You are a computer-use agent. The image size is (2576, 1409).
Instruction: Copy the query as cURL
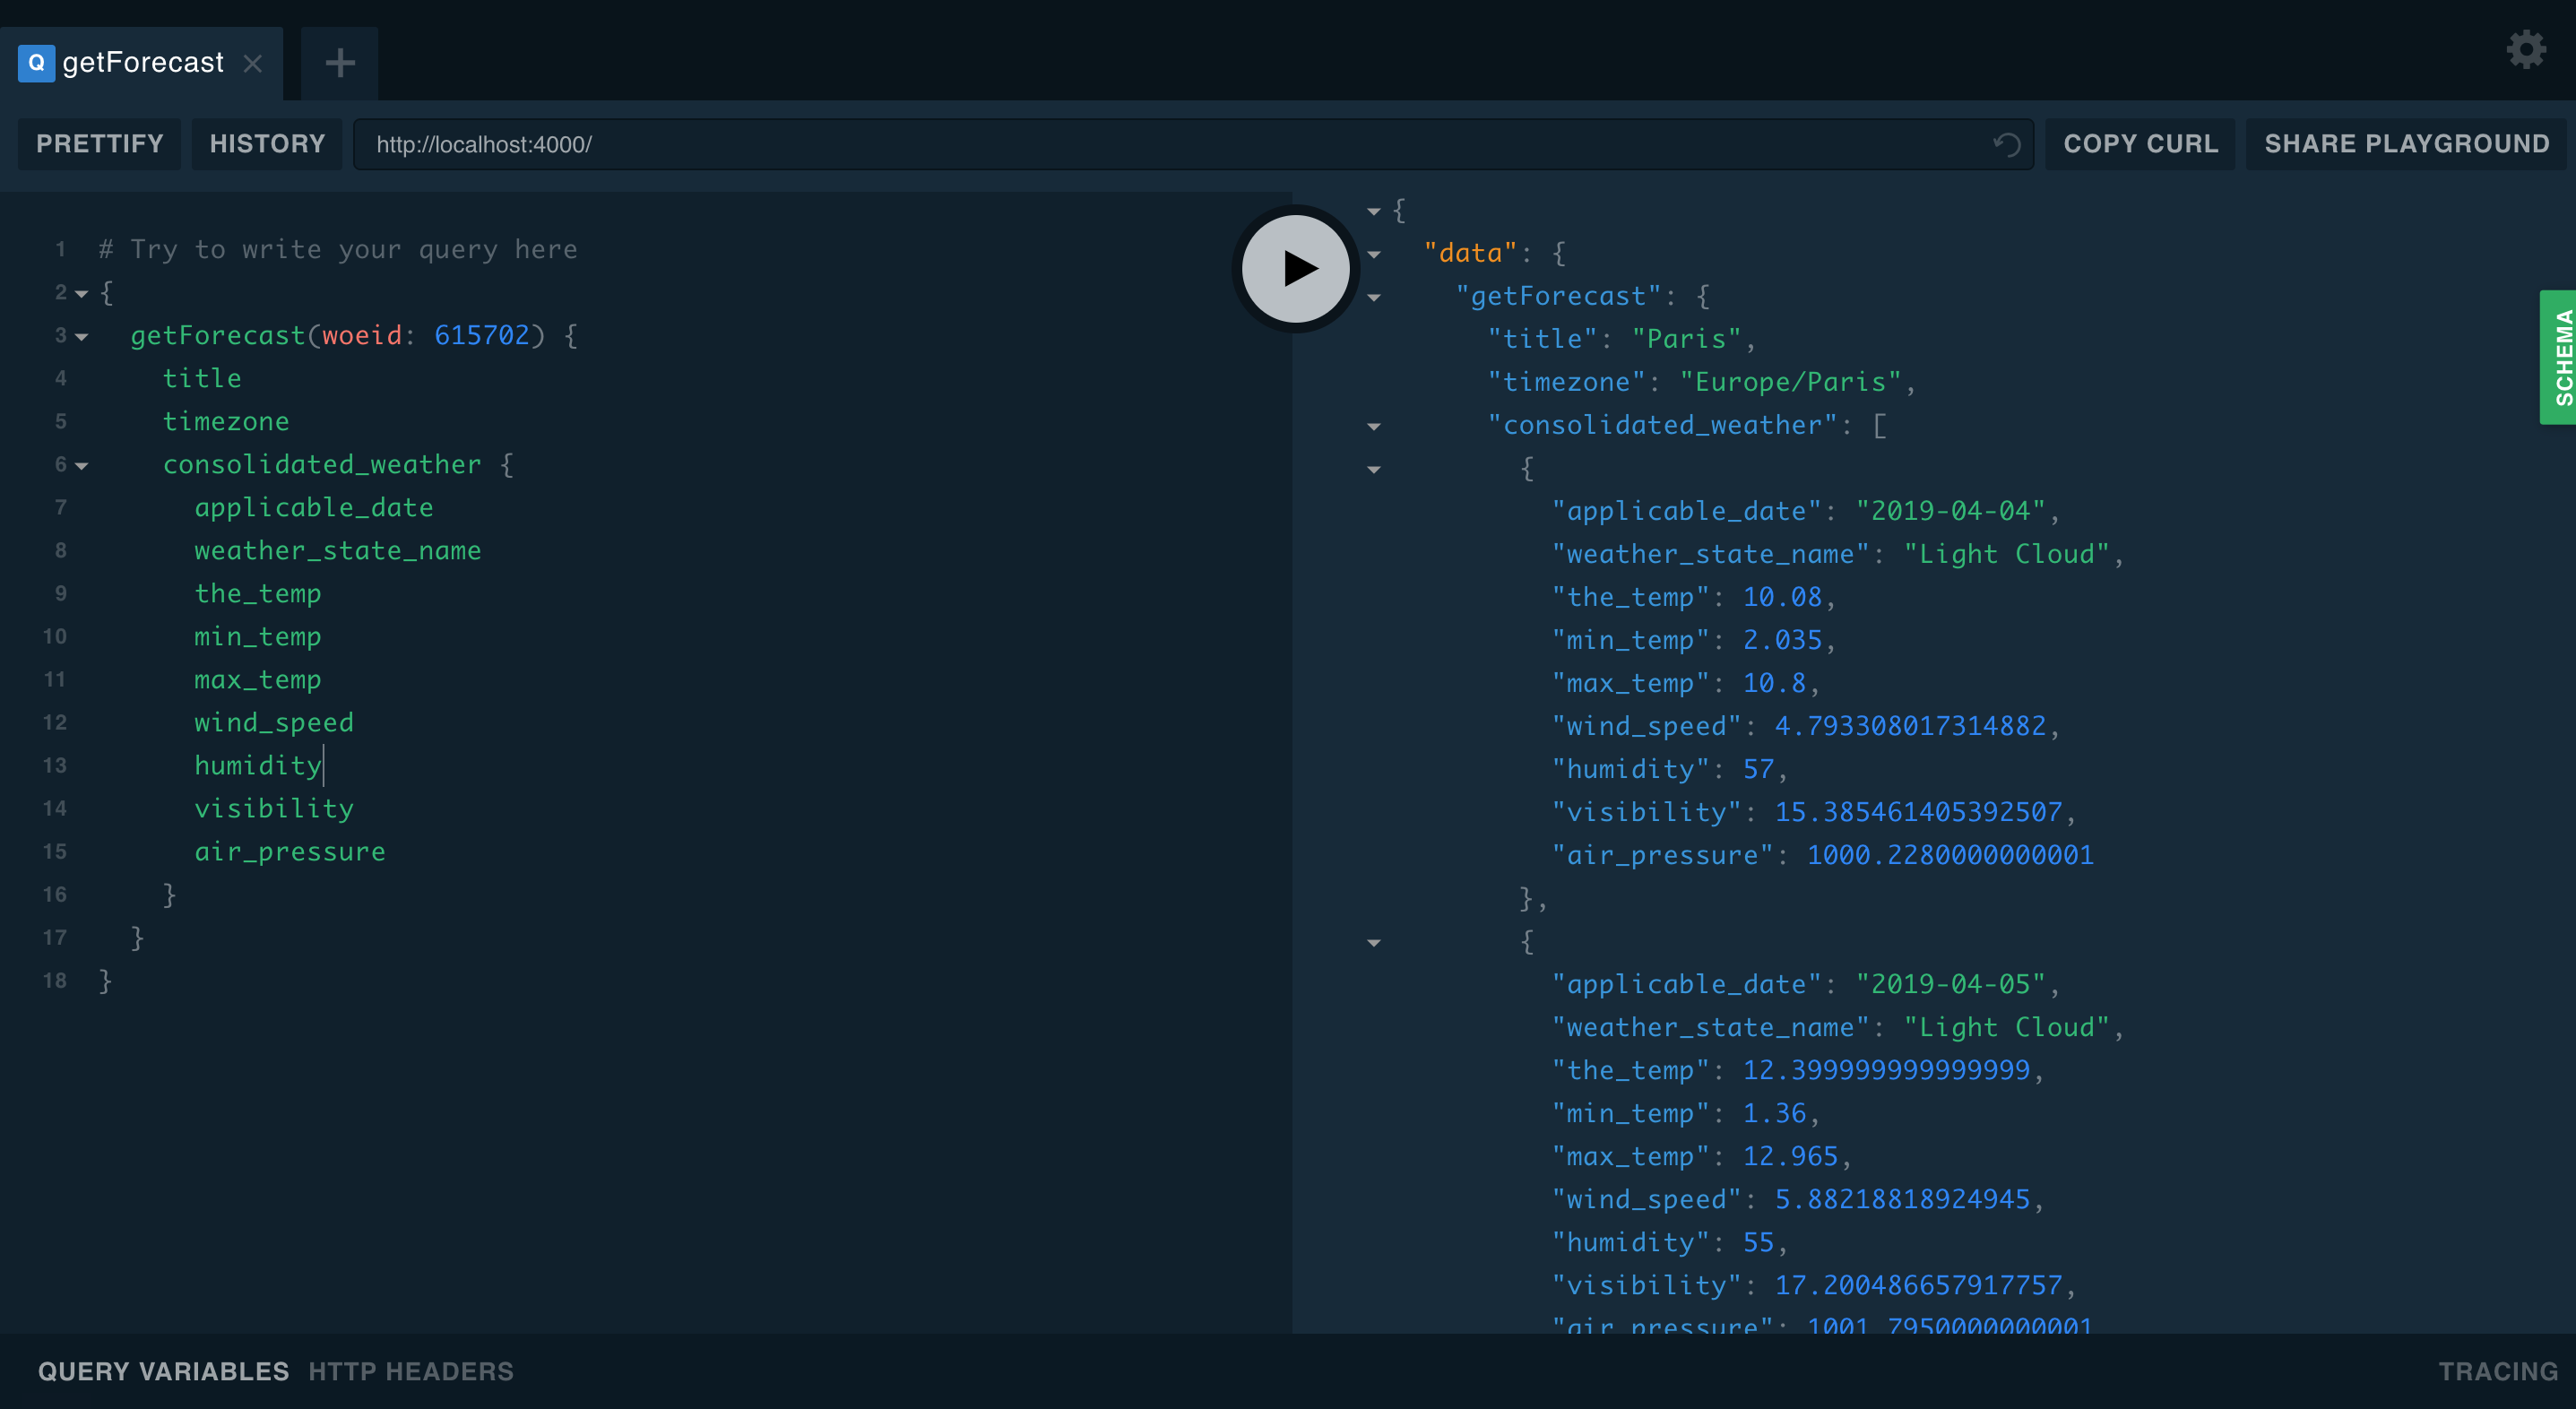(x=2139, y=143)
